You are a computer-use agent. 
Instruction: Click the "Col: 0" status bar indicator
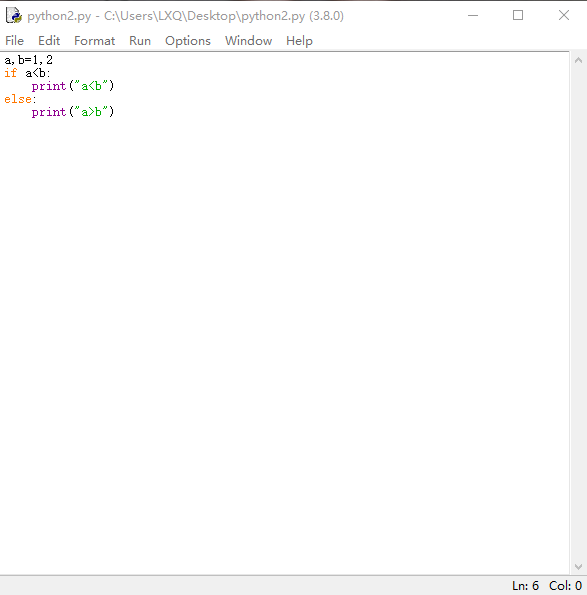point(565,586)
